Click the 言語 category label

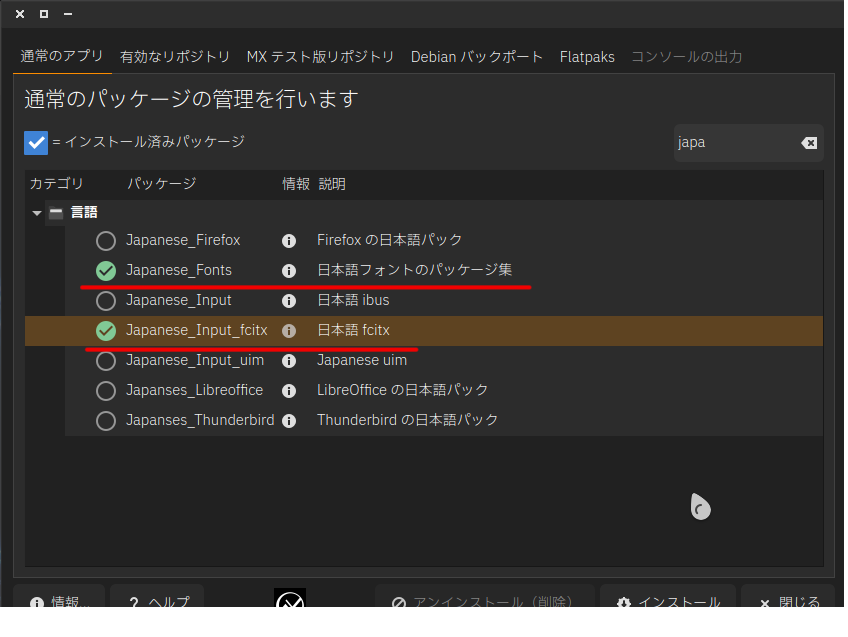[84, 213]
